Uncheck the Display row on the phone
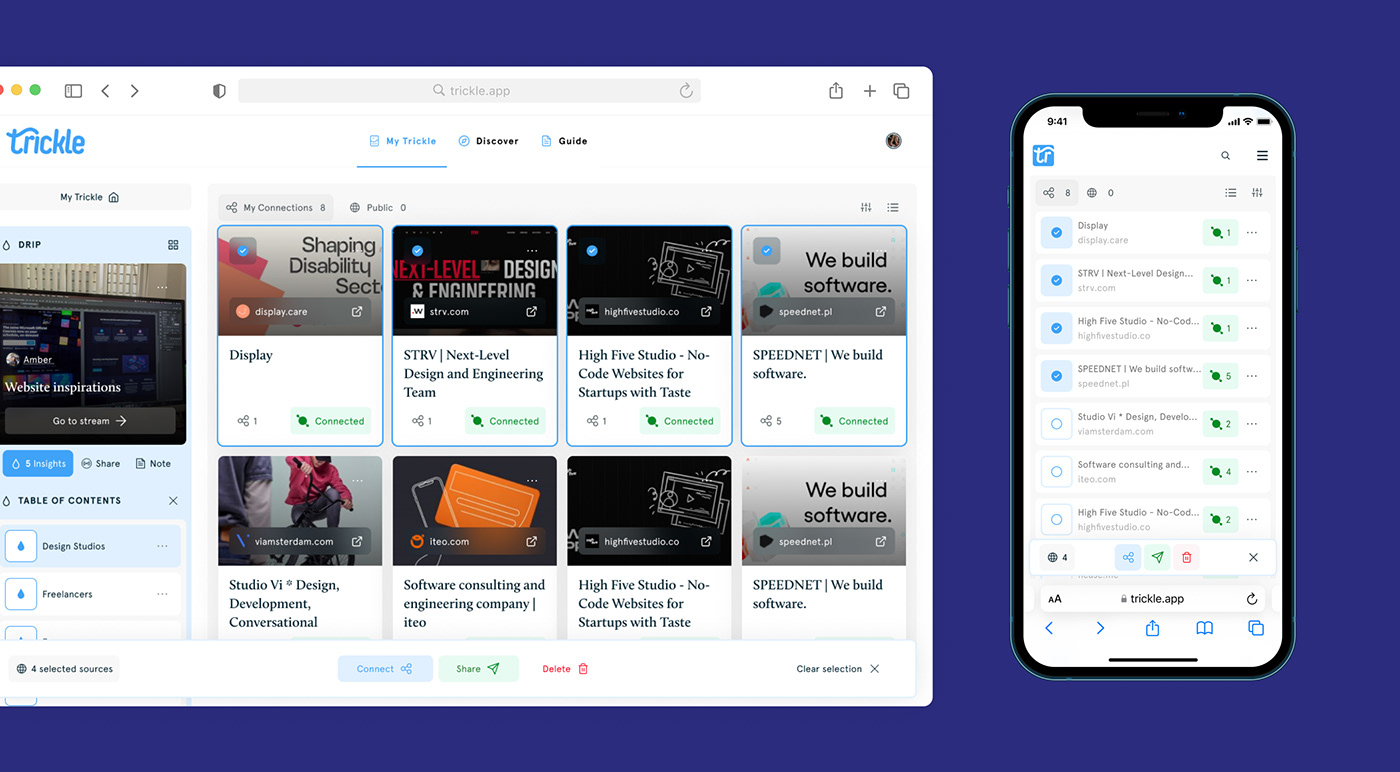Screen dimensions: 1400x772 coord(1057,233)
